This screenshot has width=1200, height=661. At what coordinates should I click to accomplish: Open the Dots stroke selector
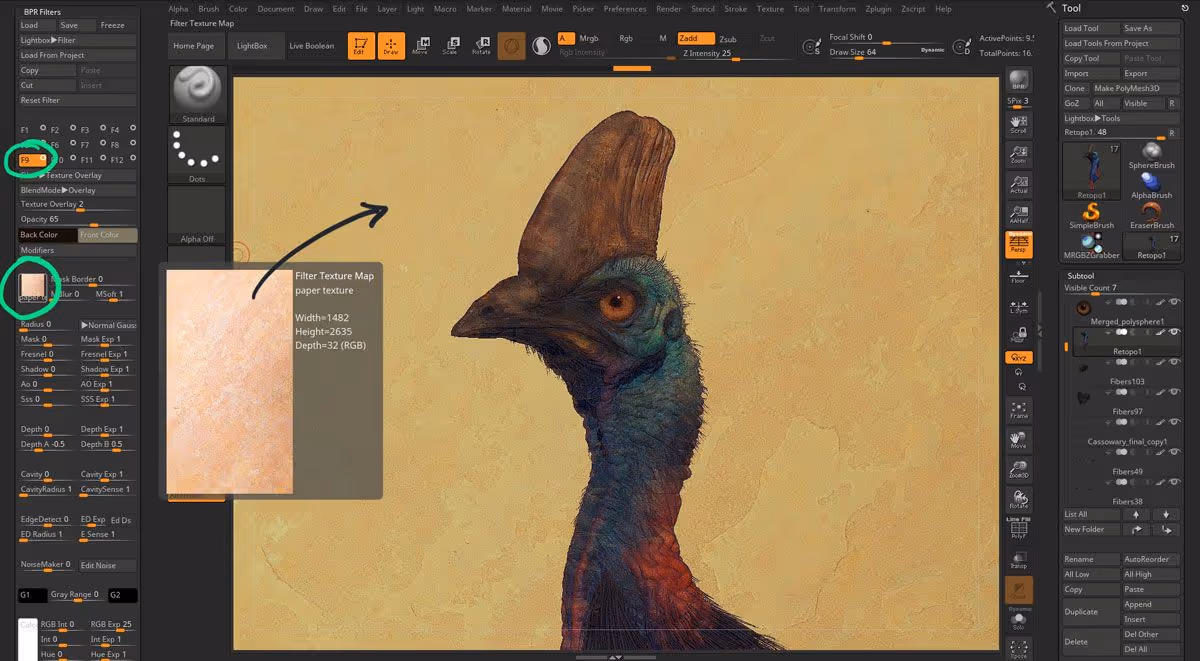pyautogui.click(x=198, y=155)
